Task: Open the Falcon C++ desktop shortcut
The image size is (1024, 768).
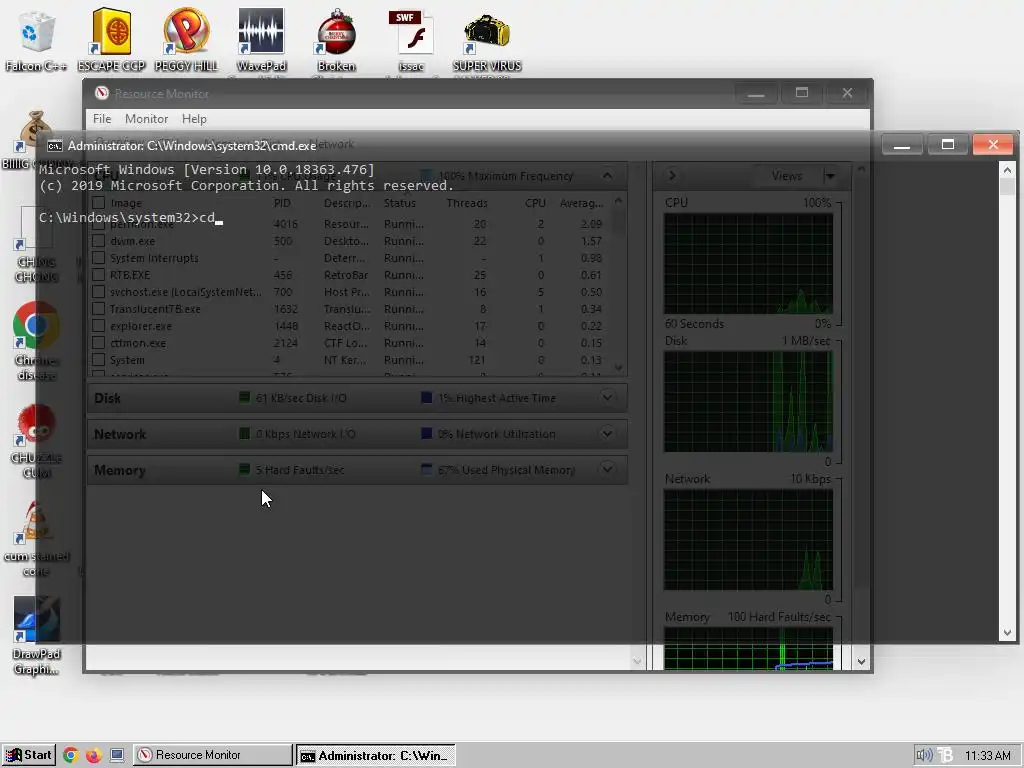Action: [x=36, y=40]
